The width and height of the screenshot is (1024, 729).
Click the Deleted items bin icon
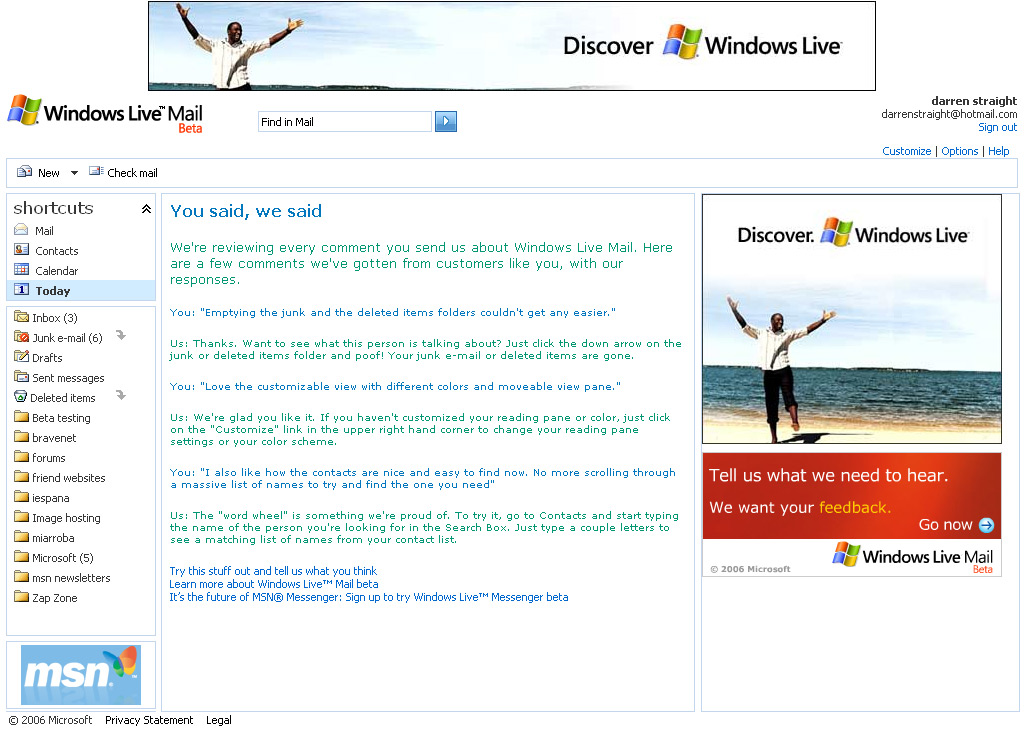click(x=21, y=397)
